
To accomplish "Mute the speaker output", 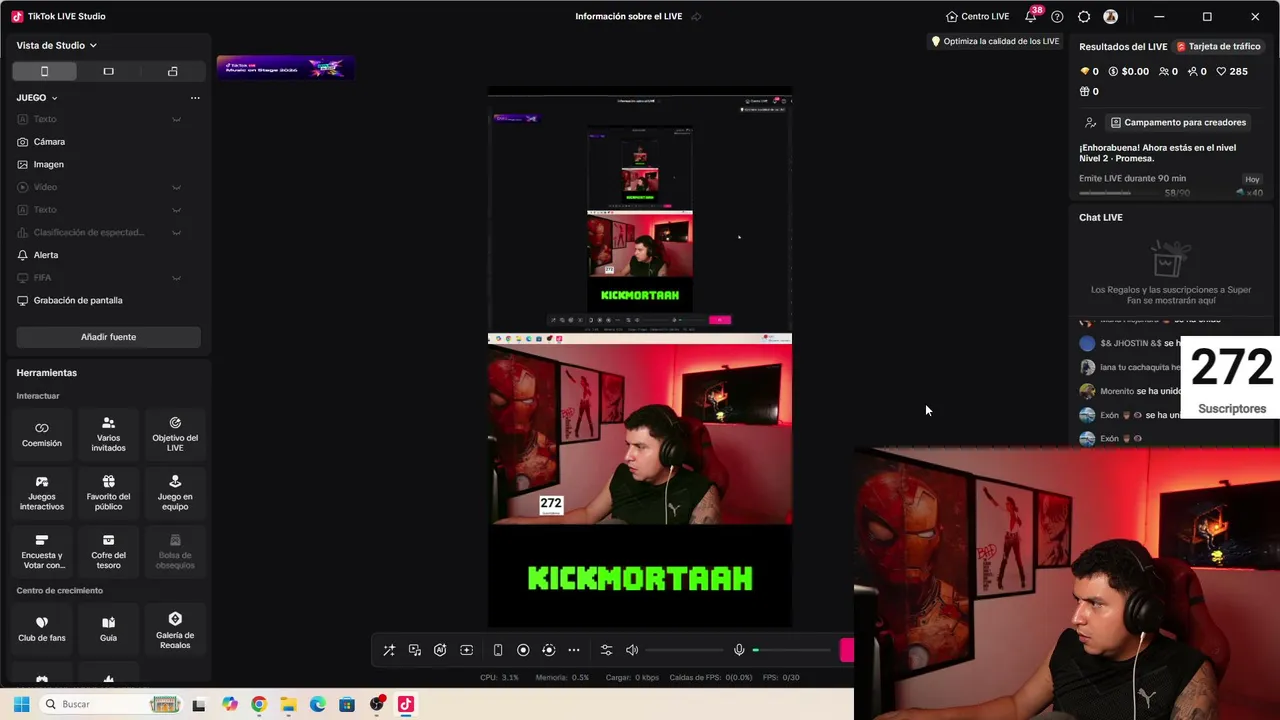I will click(632, 650).
